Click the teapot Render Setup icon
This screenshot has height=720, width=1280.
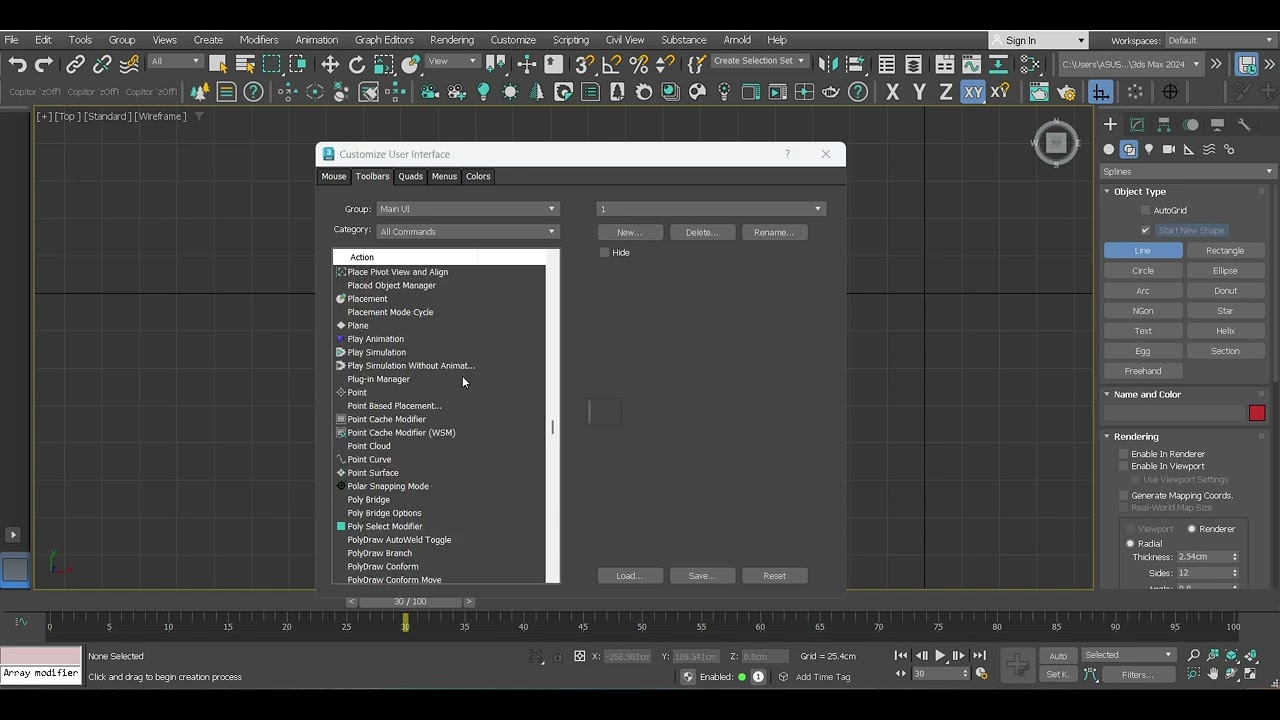point(1066,92)
